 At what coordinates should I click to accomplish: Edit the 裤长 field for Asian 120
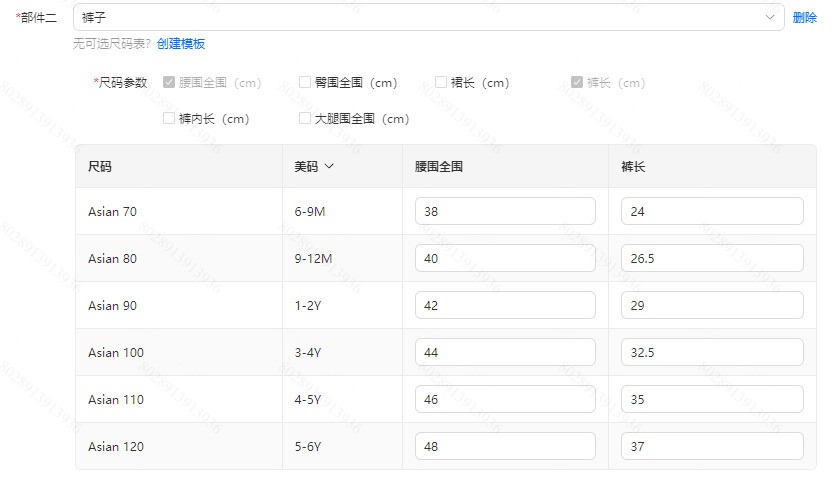[711, 446]
